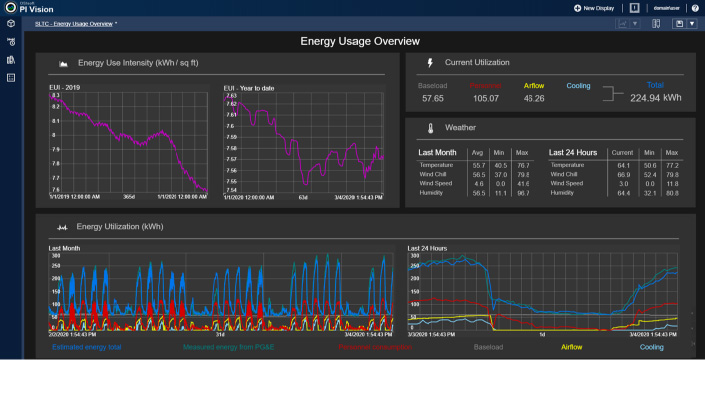The height and width of the screenshot is (397, 705).
Task: Click the Airflow legend label below trends
Action: [571, 347]
